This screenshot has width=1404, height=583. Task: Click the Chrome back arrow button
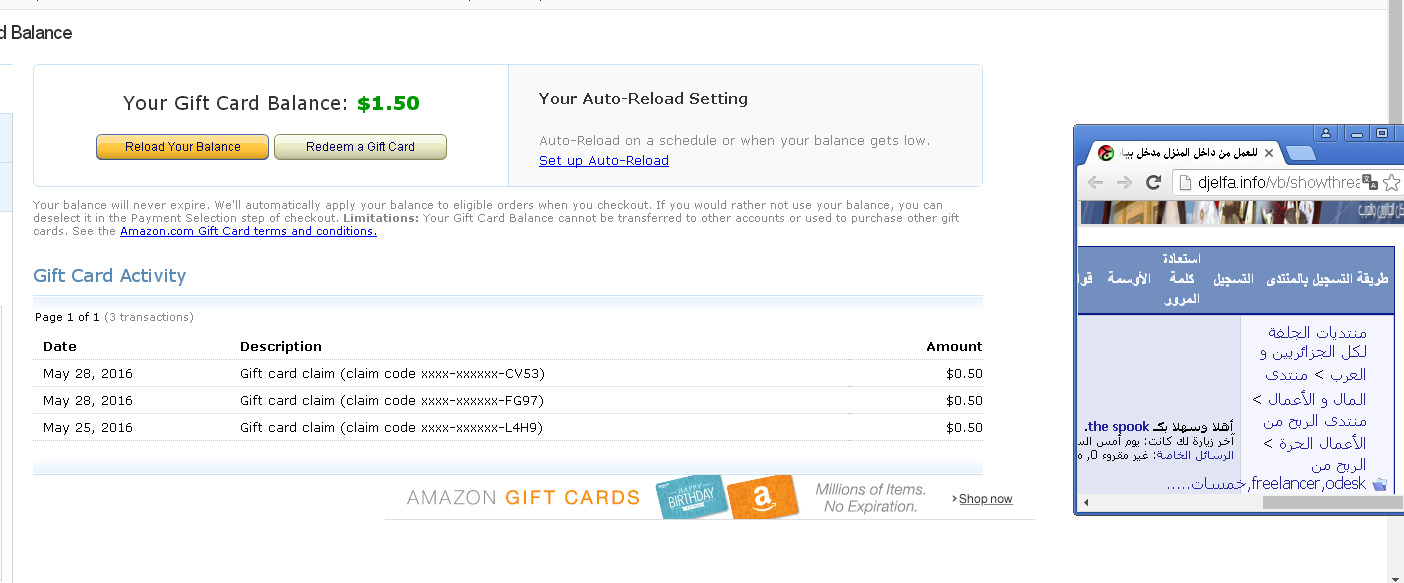tap(1095, 182)
